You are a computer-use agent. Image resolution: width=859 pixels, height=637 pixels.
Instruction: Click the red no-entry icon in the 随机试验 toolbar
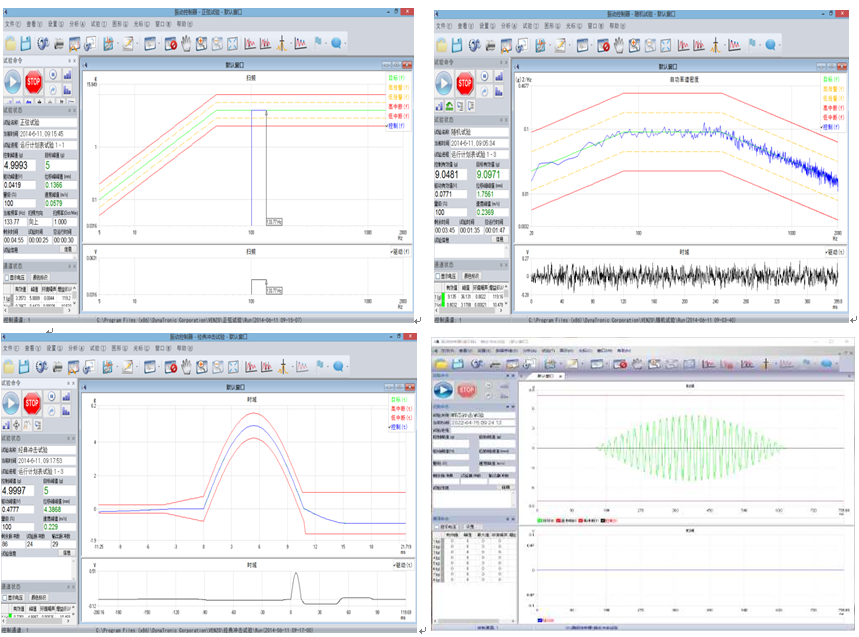click(x=603, y=44)
